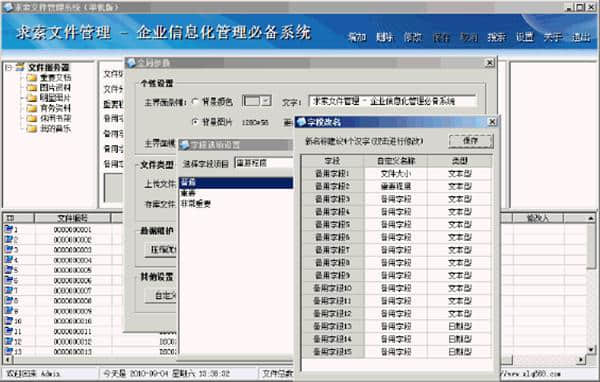The width and height of the screenshot is (600, 382).
Task: Open the 设置 menu in header
Action: coord(524,37)
